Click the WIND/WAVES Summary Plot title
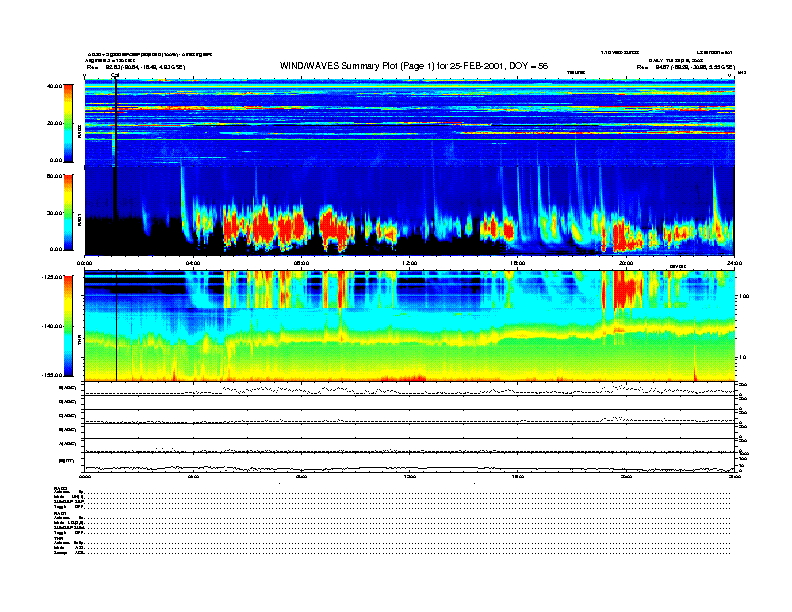The height and width of the screenshot is (612, 792). pyautogui.click(x=414, y=66)
